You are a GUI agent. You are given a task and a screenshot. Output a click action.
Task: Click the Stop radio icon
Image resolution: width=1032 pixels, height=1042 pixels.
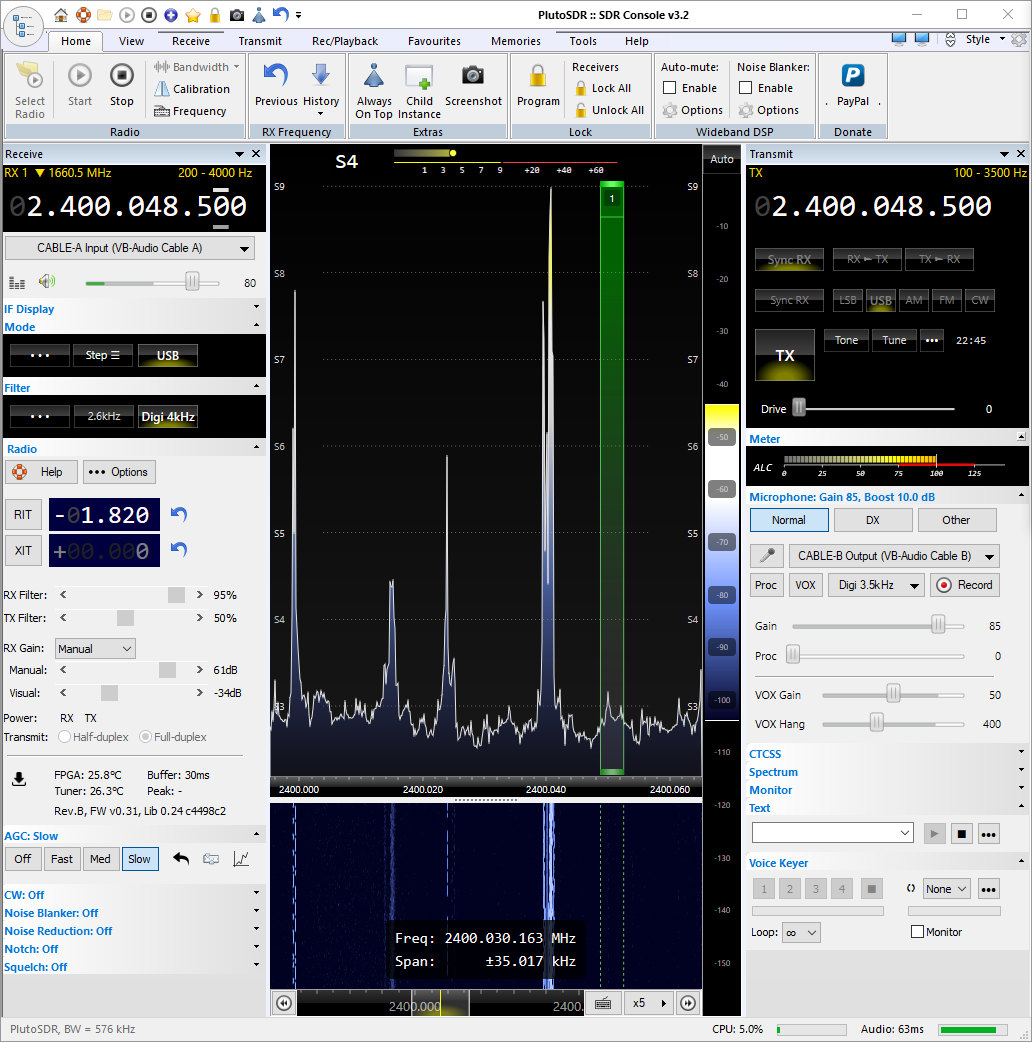(x=121, y=76)
